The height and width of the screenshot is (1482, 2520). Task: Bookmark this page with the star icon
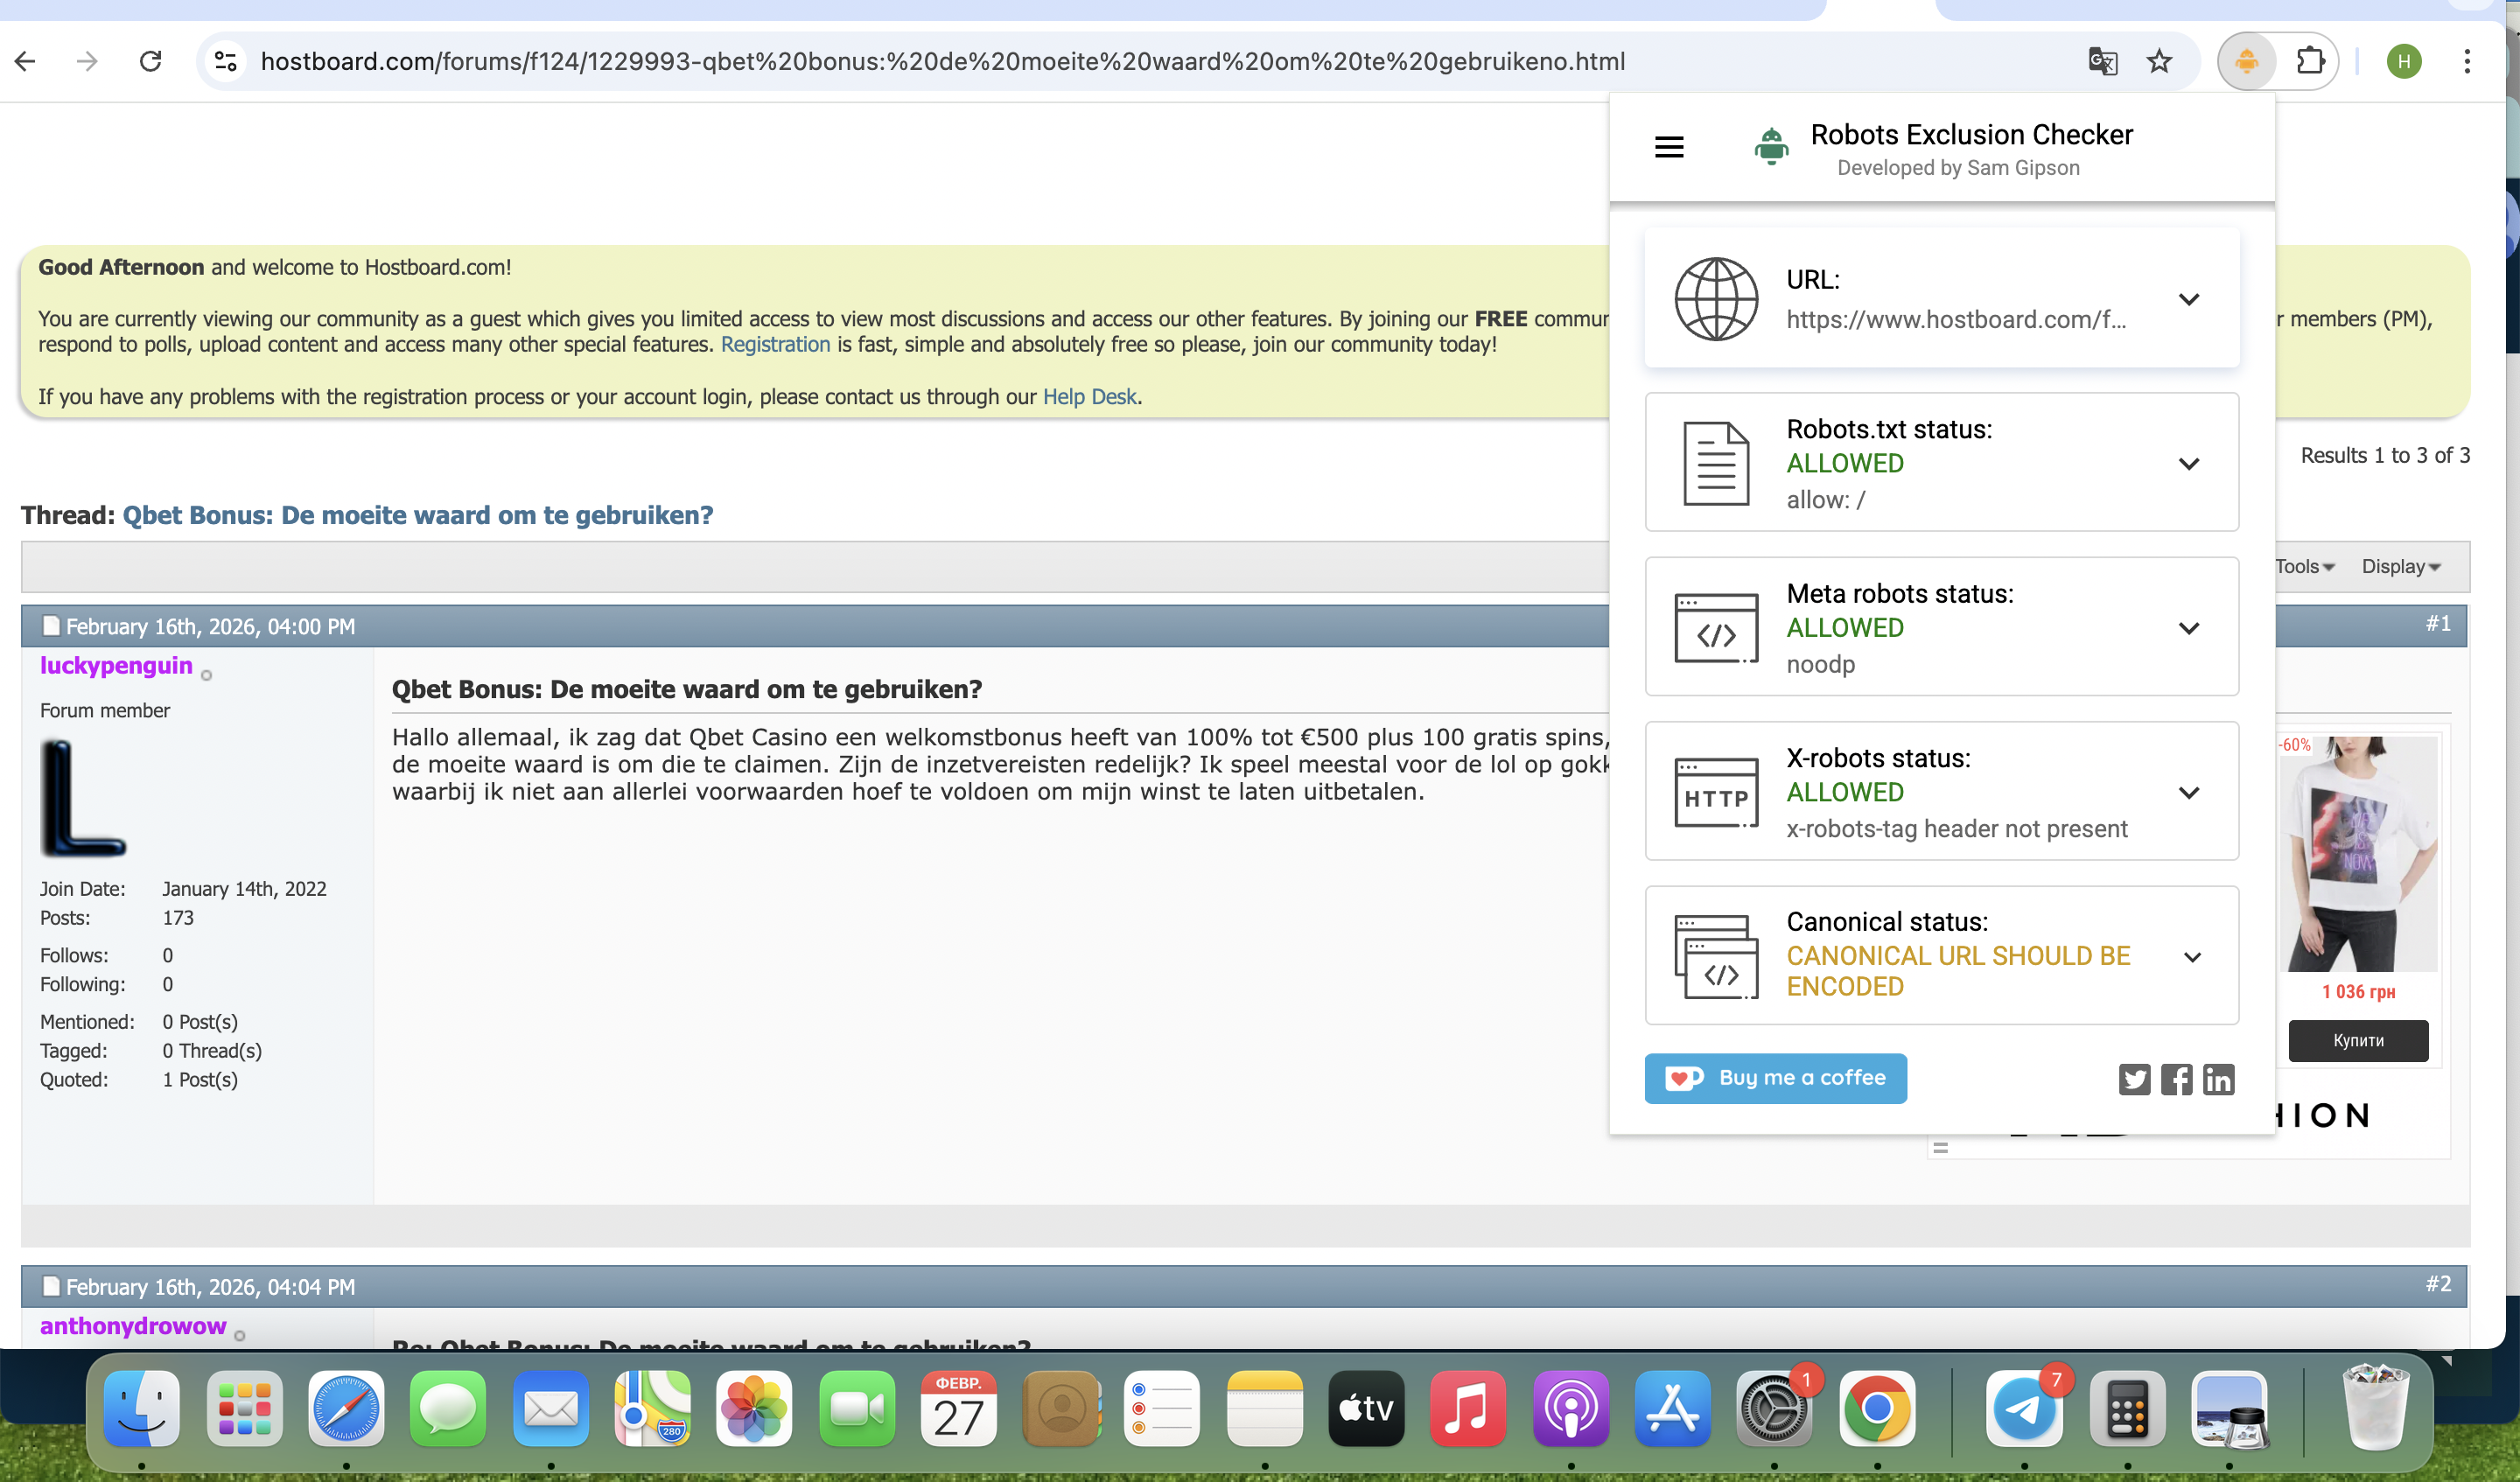pyautogui.click(x=2159, y=61)
